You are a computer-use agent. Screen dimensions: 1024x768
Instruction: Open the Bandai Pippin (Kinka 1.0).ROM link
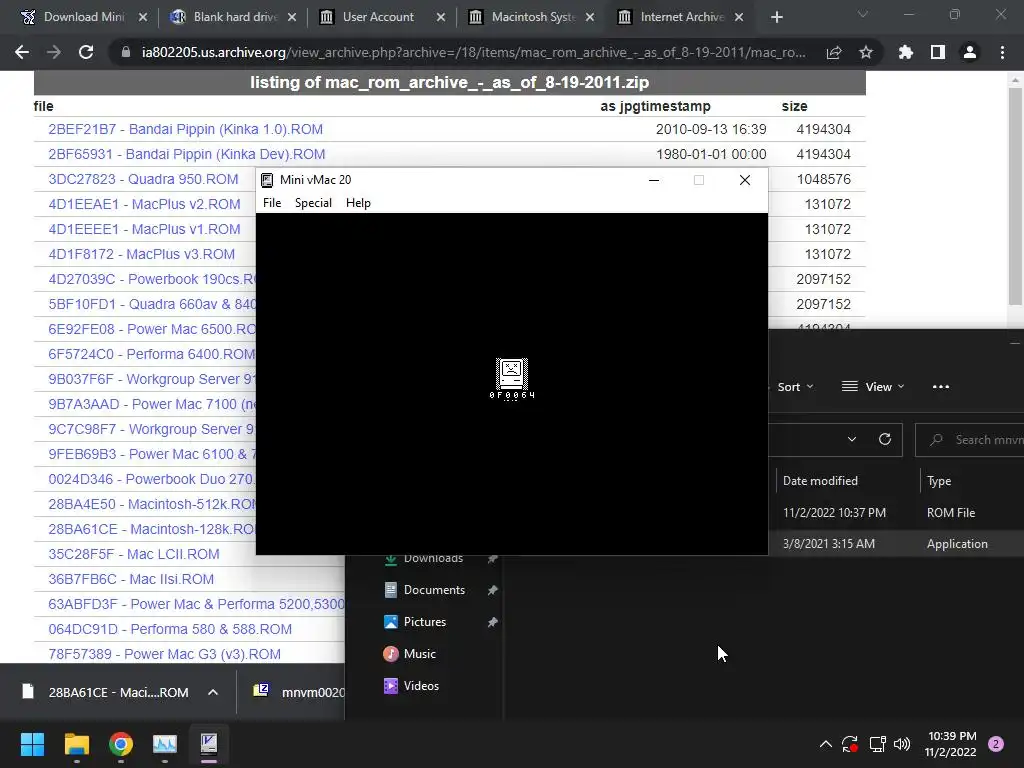point(185,129)
